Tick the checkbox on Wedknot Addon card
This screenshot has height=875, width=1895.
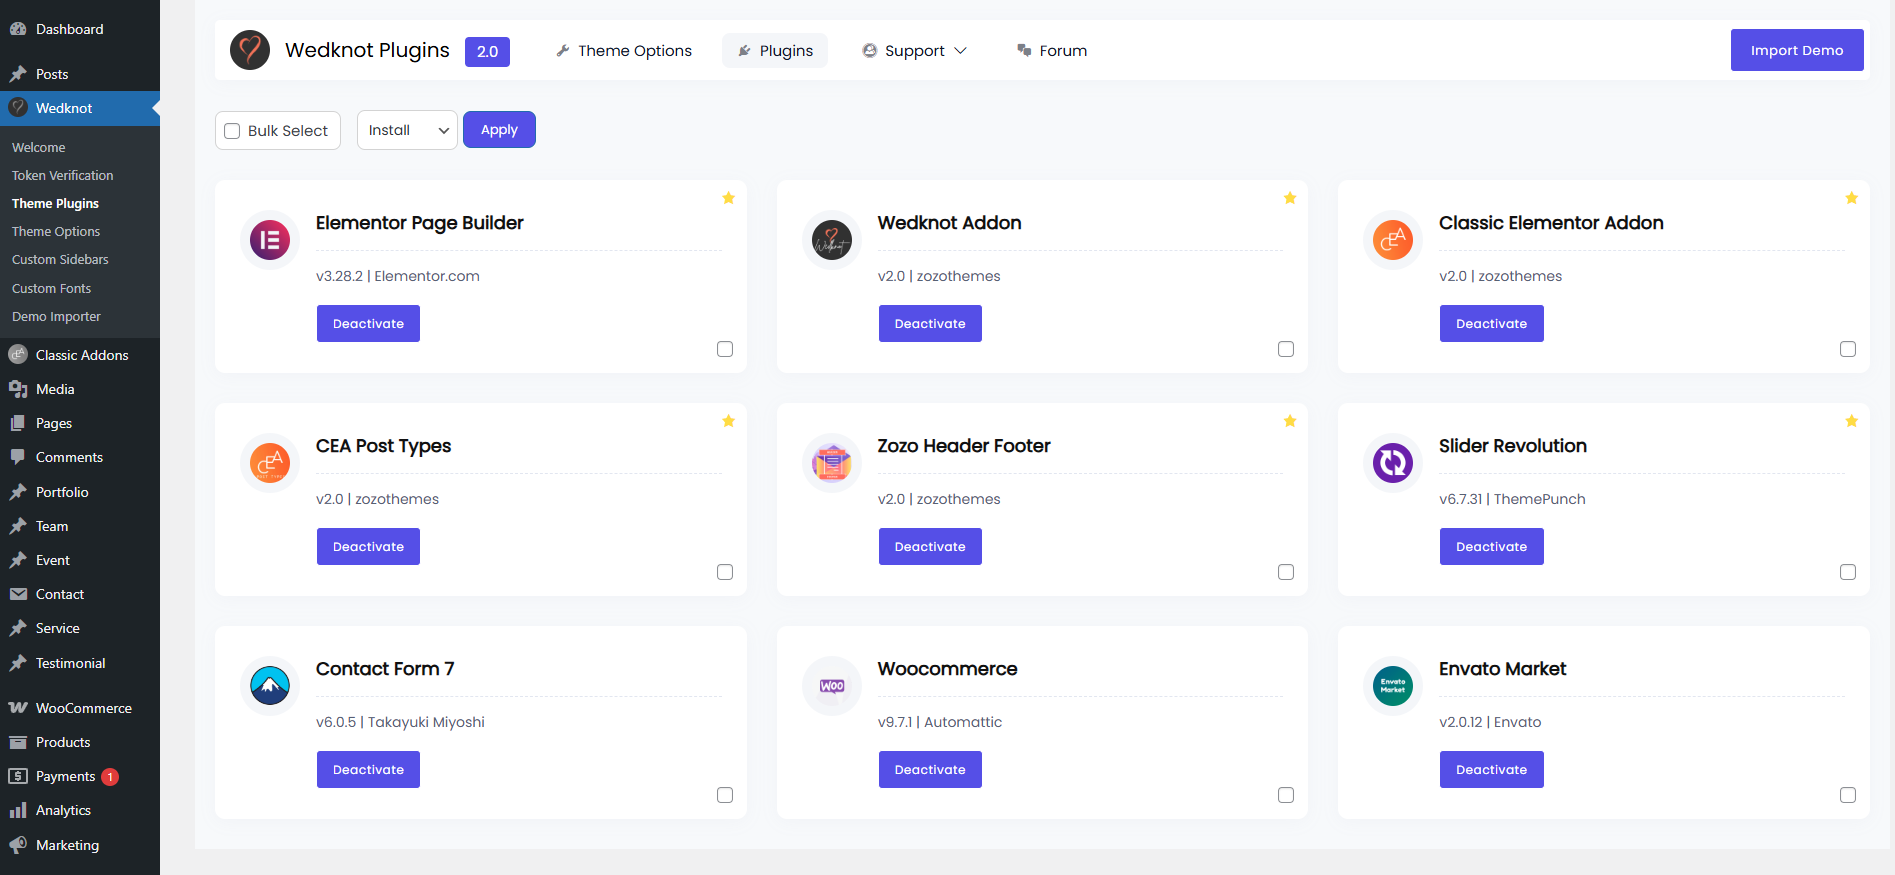(x=1286, y=349)
